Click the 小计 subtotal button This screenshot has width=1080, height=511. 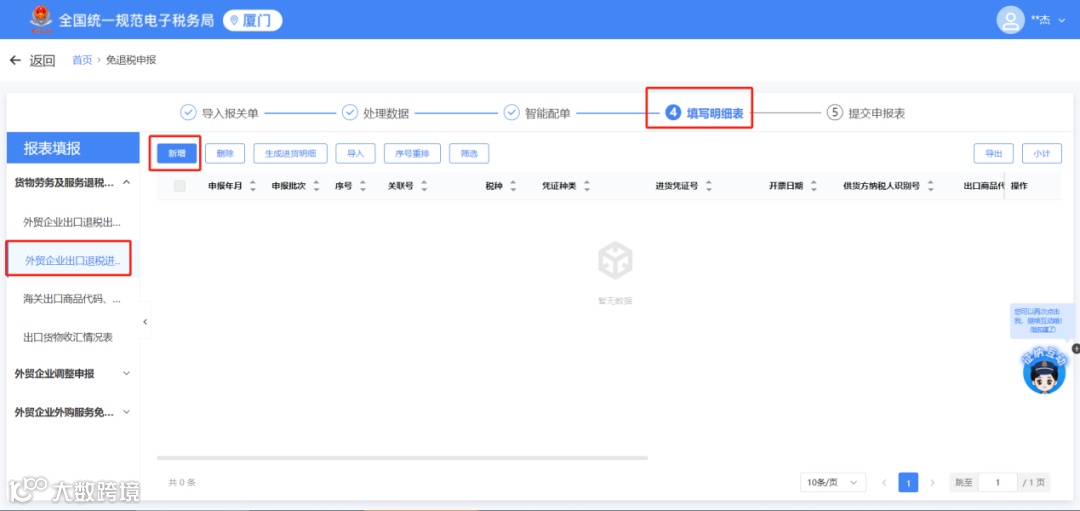coord(1041,154)
